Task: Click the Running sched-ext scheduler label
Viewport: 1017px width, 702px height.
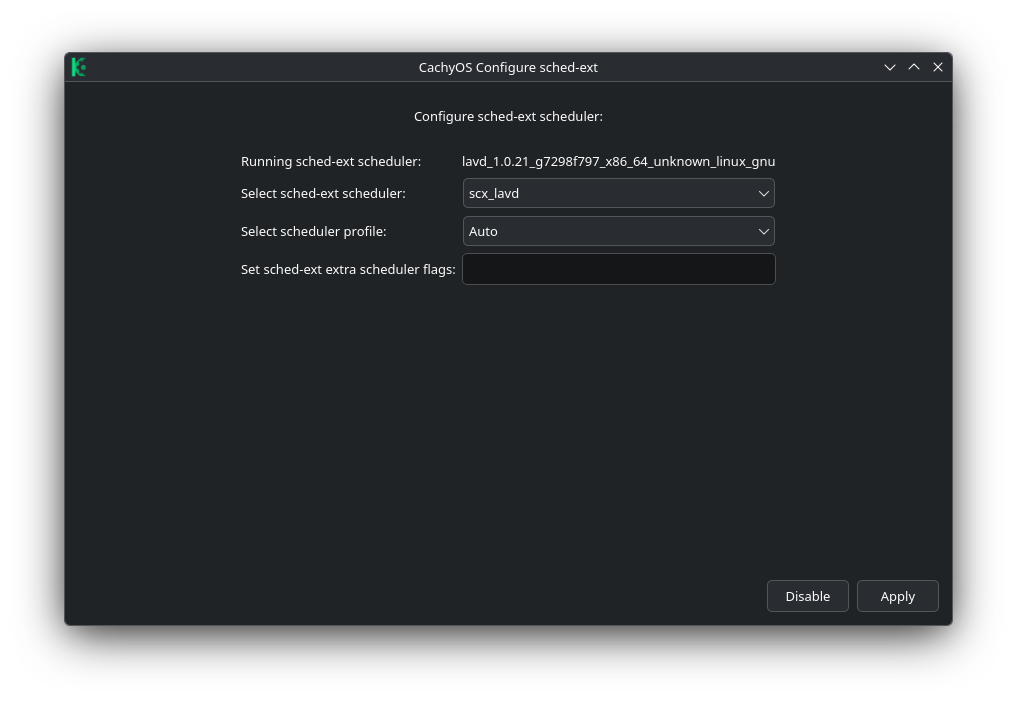Action: pyautogui.click(x=331, y=161)
